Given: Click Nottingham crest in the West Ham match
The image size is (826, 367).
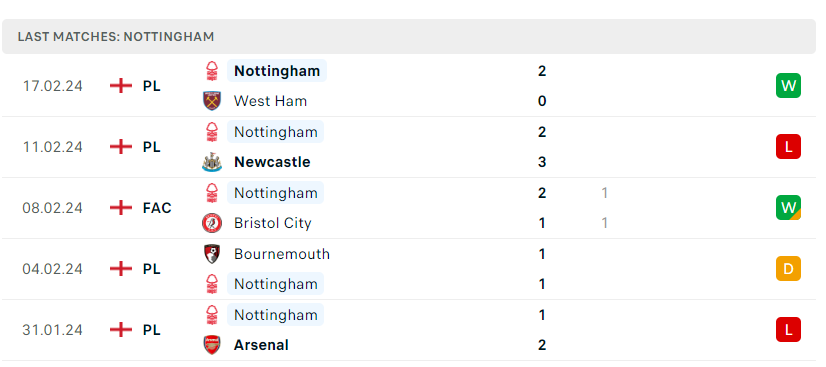Looking at the screenshot, I should click(x=212, y=71).
